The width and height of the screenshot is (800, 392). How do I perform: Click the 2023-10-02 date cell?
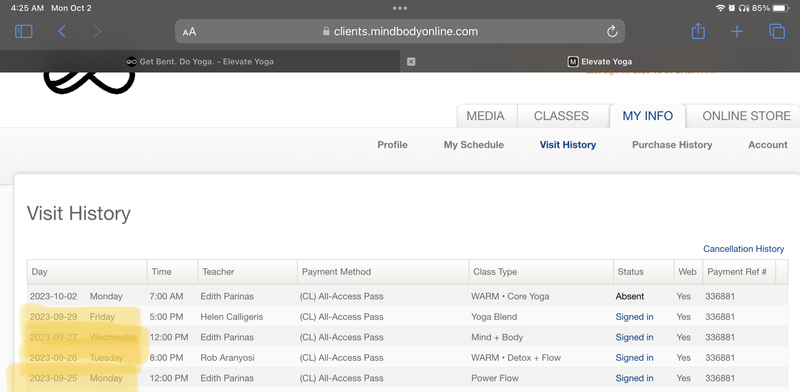click(54, 297)
